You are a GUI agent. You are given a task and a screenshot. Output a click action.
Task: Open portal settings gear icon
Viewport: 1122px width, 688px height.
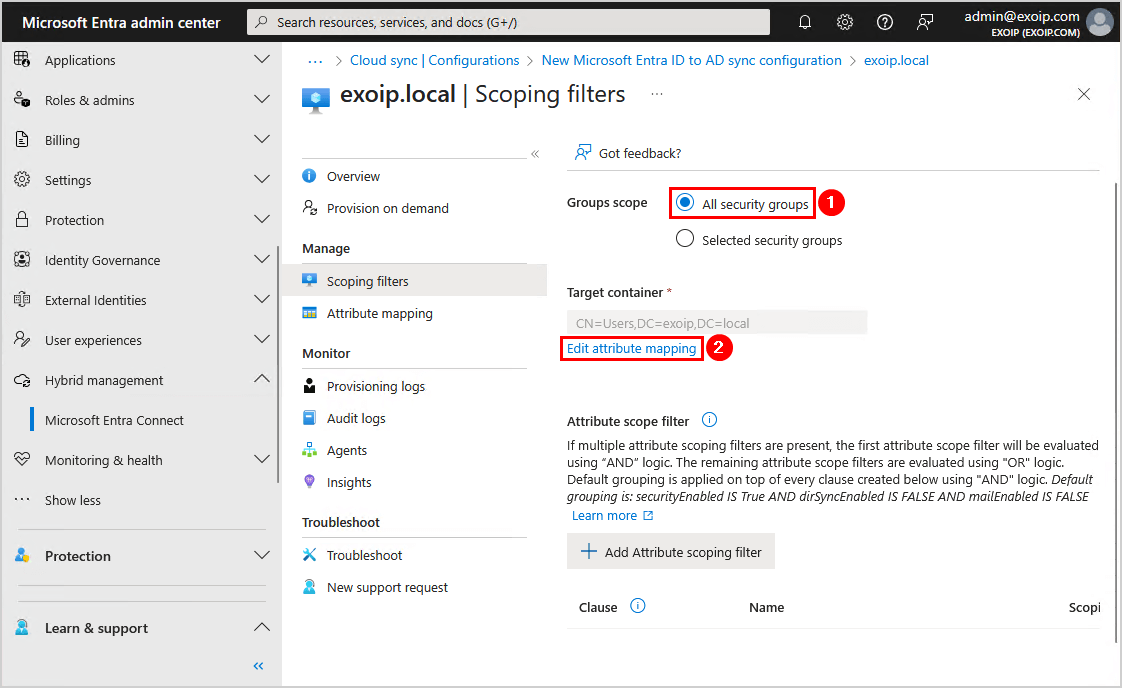click(845, 22)
